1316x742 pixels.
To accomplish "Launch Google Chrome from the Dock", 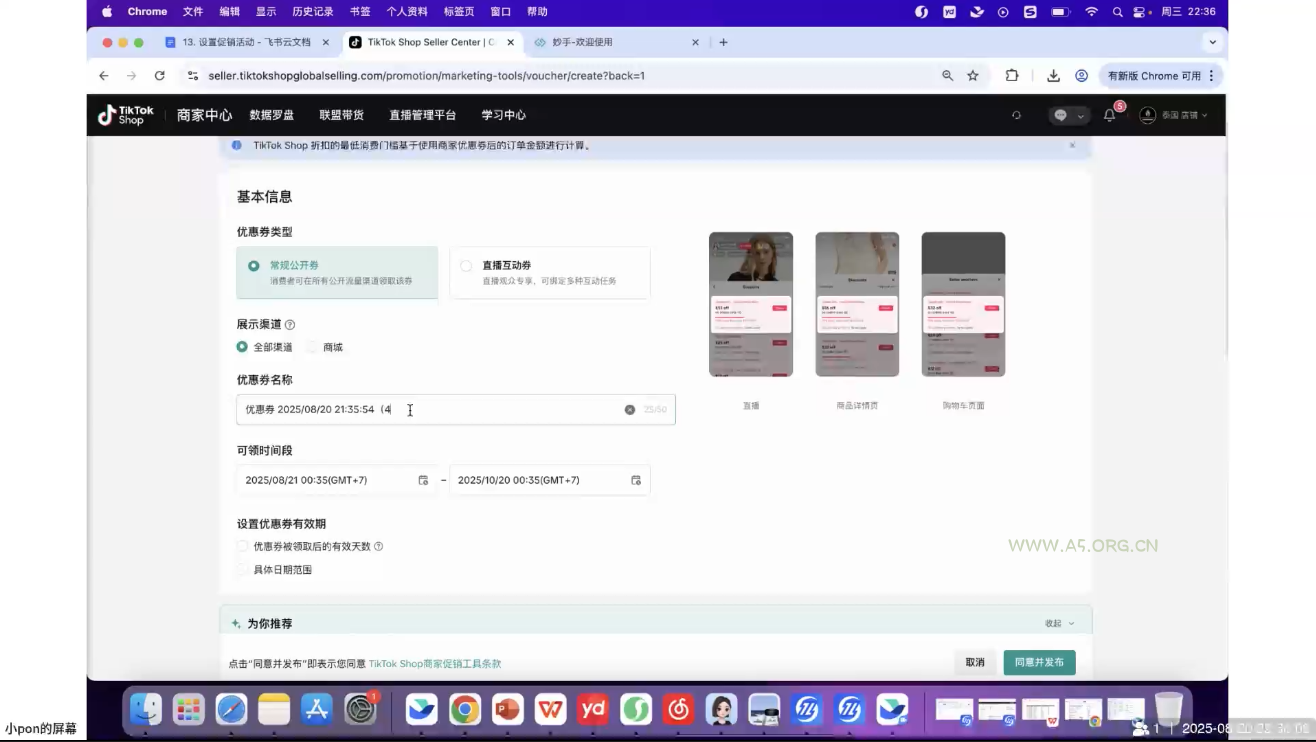I will point(464,709).
